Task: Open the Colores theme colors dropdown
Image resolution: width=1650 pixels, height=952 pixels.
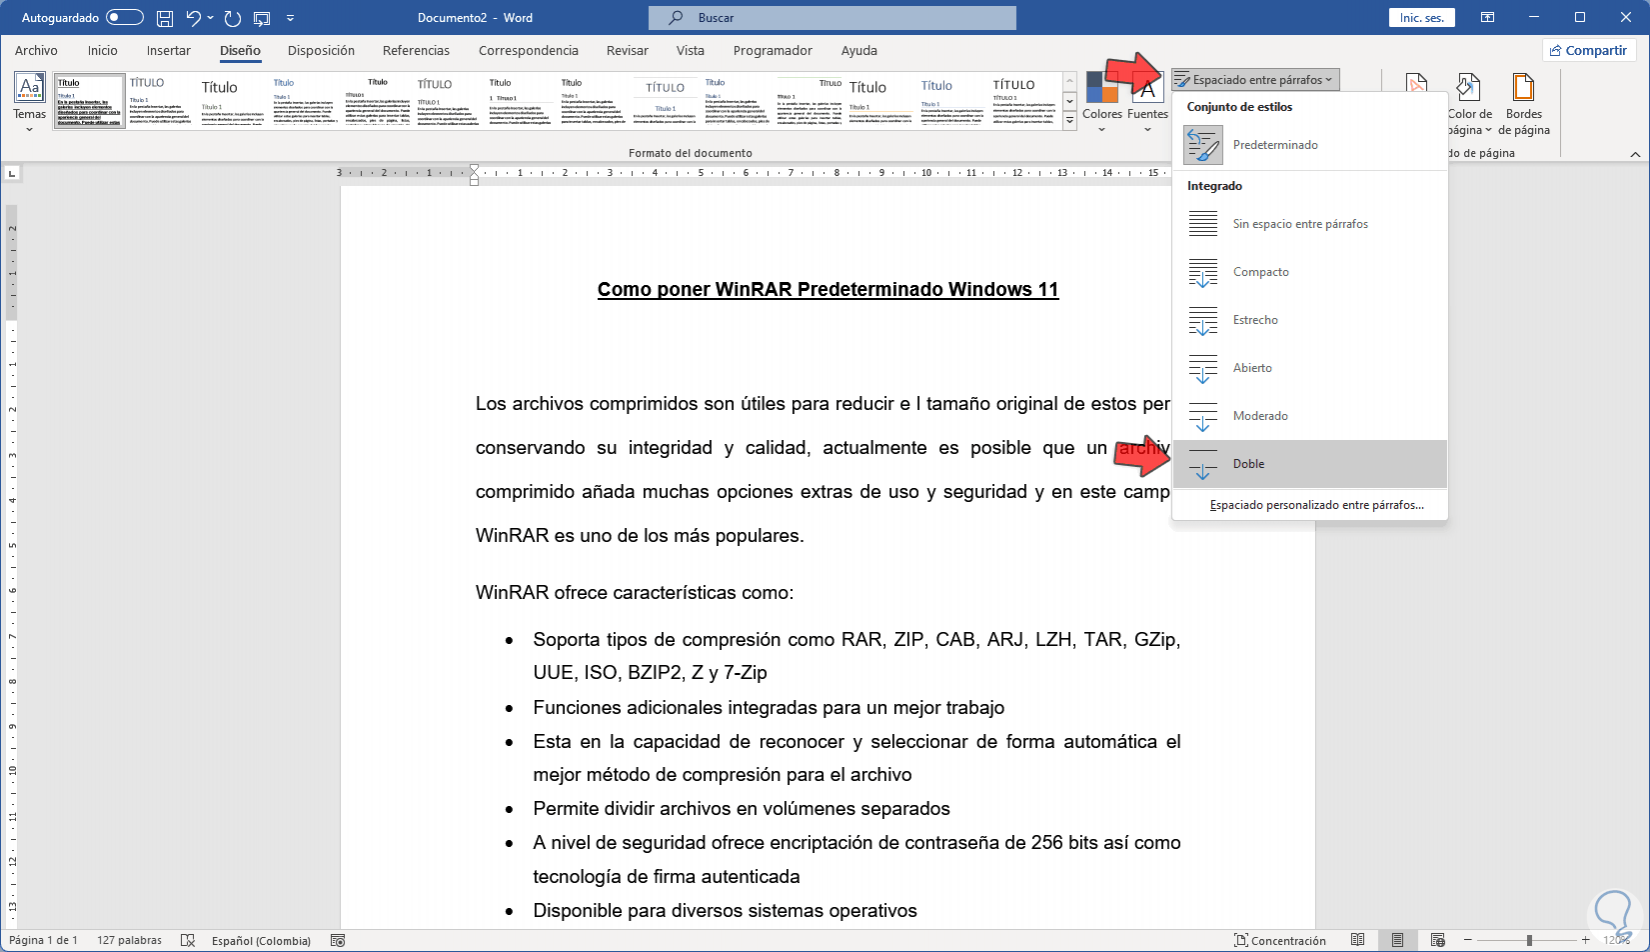Action: click(1102, 103)
